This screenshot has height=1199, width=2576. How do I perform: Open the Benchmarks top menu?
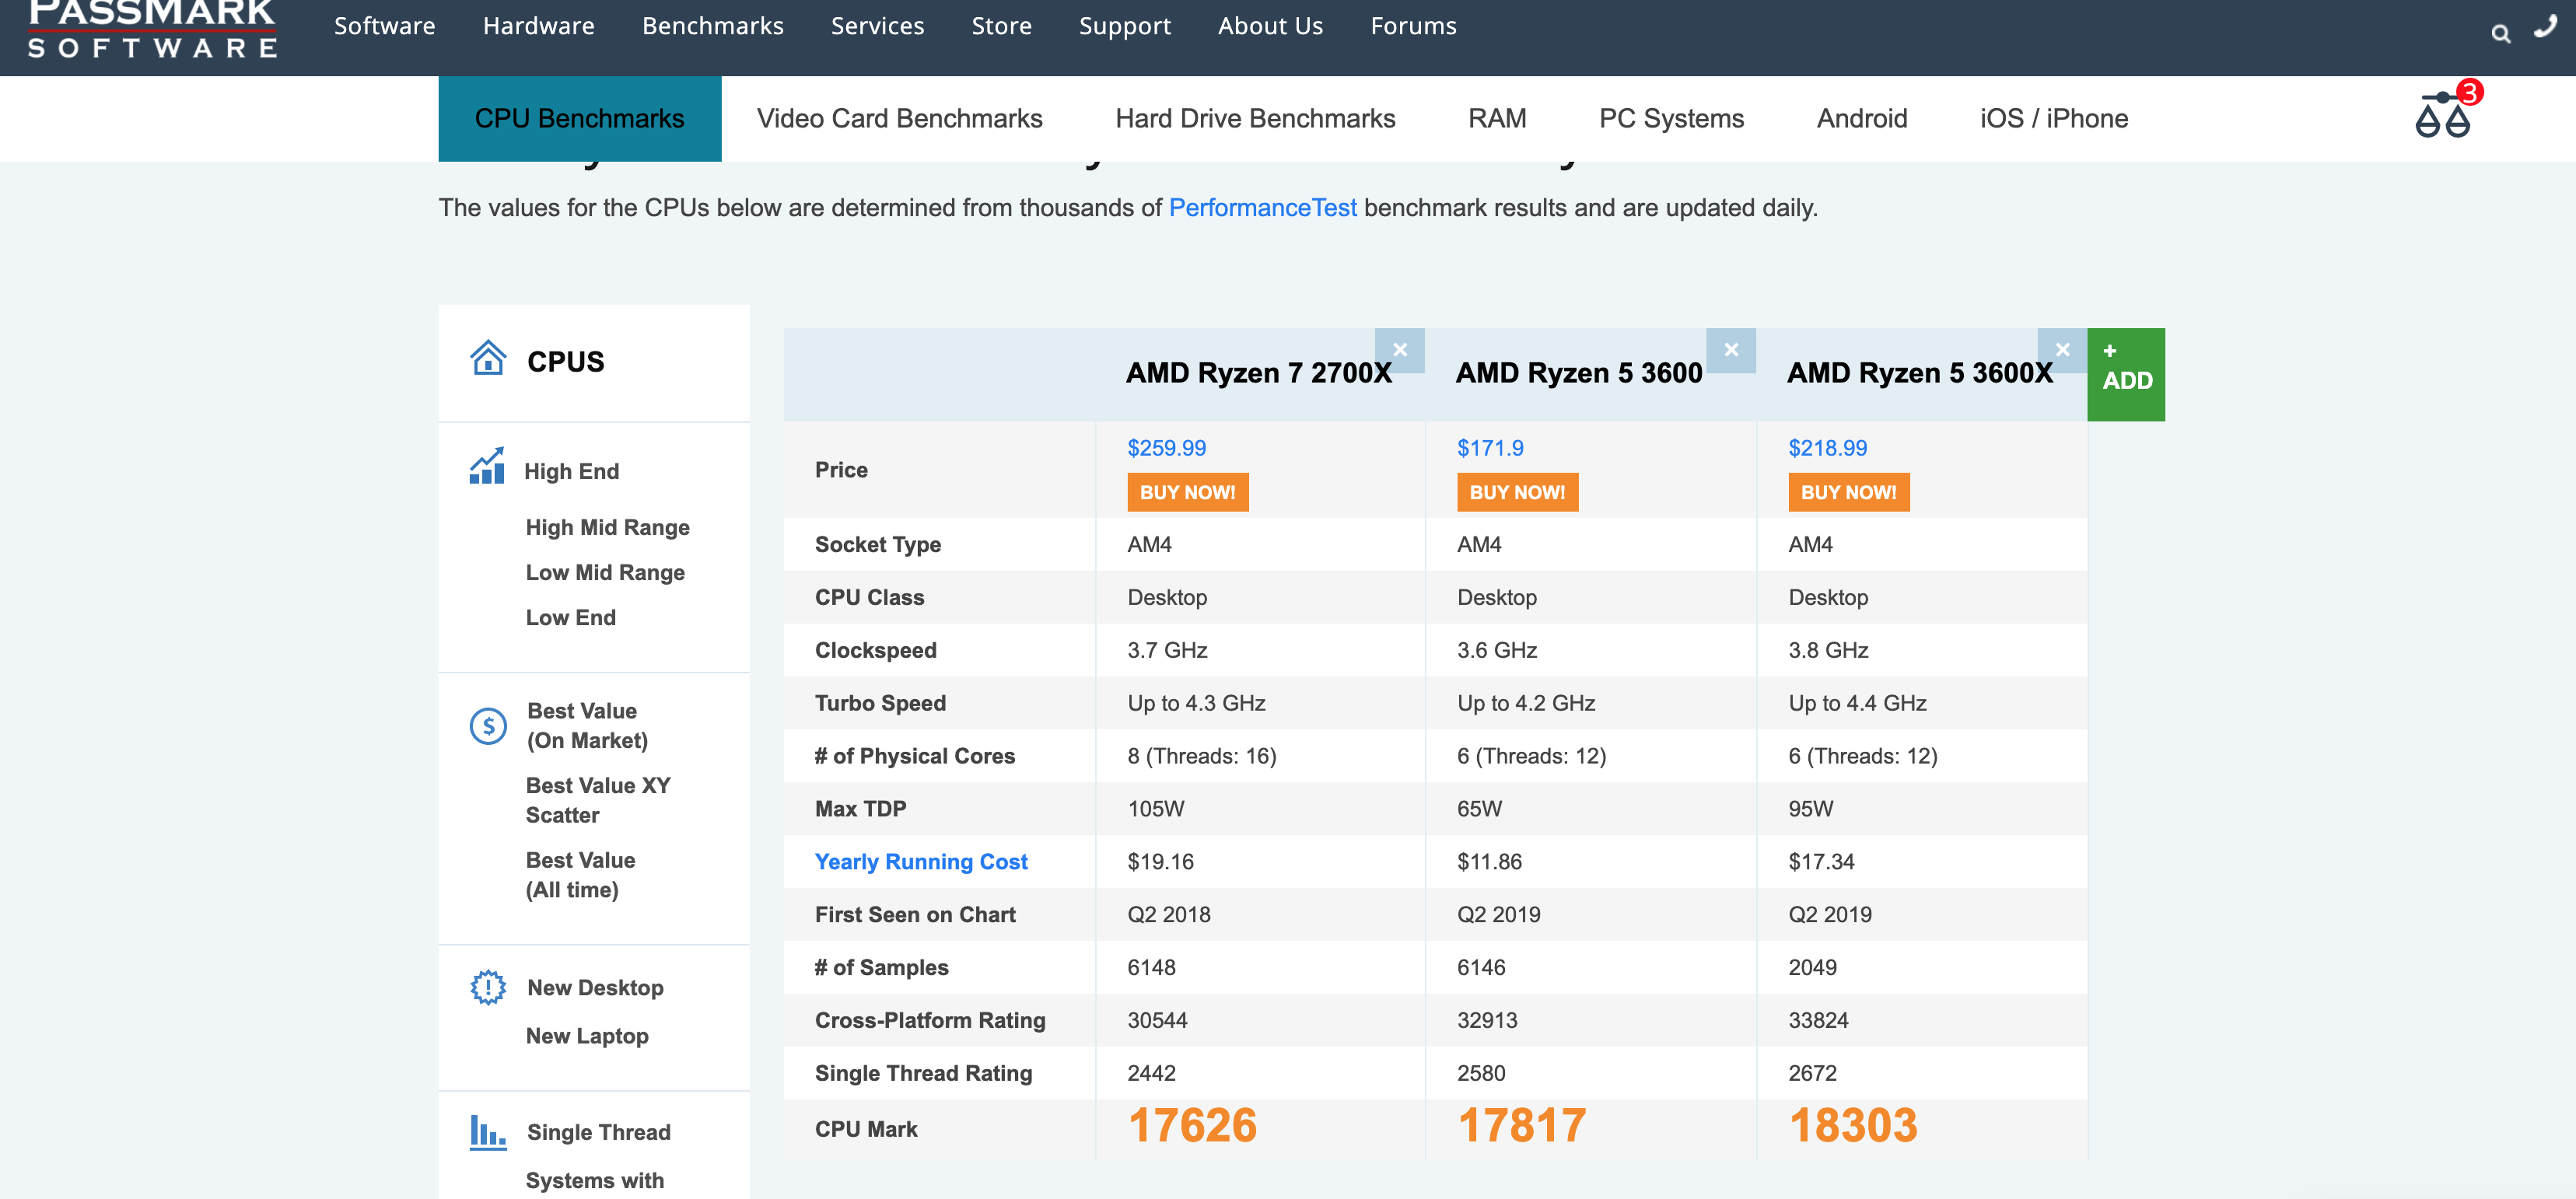click(x=712, y=26)
